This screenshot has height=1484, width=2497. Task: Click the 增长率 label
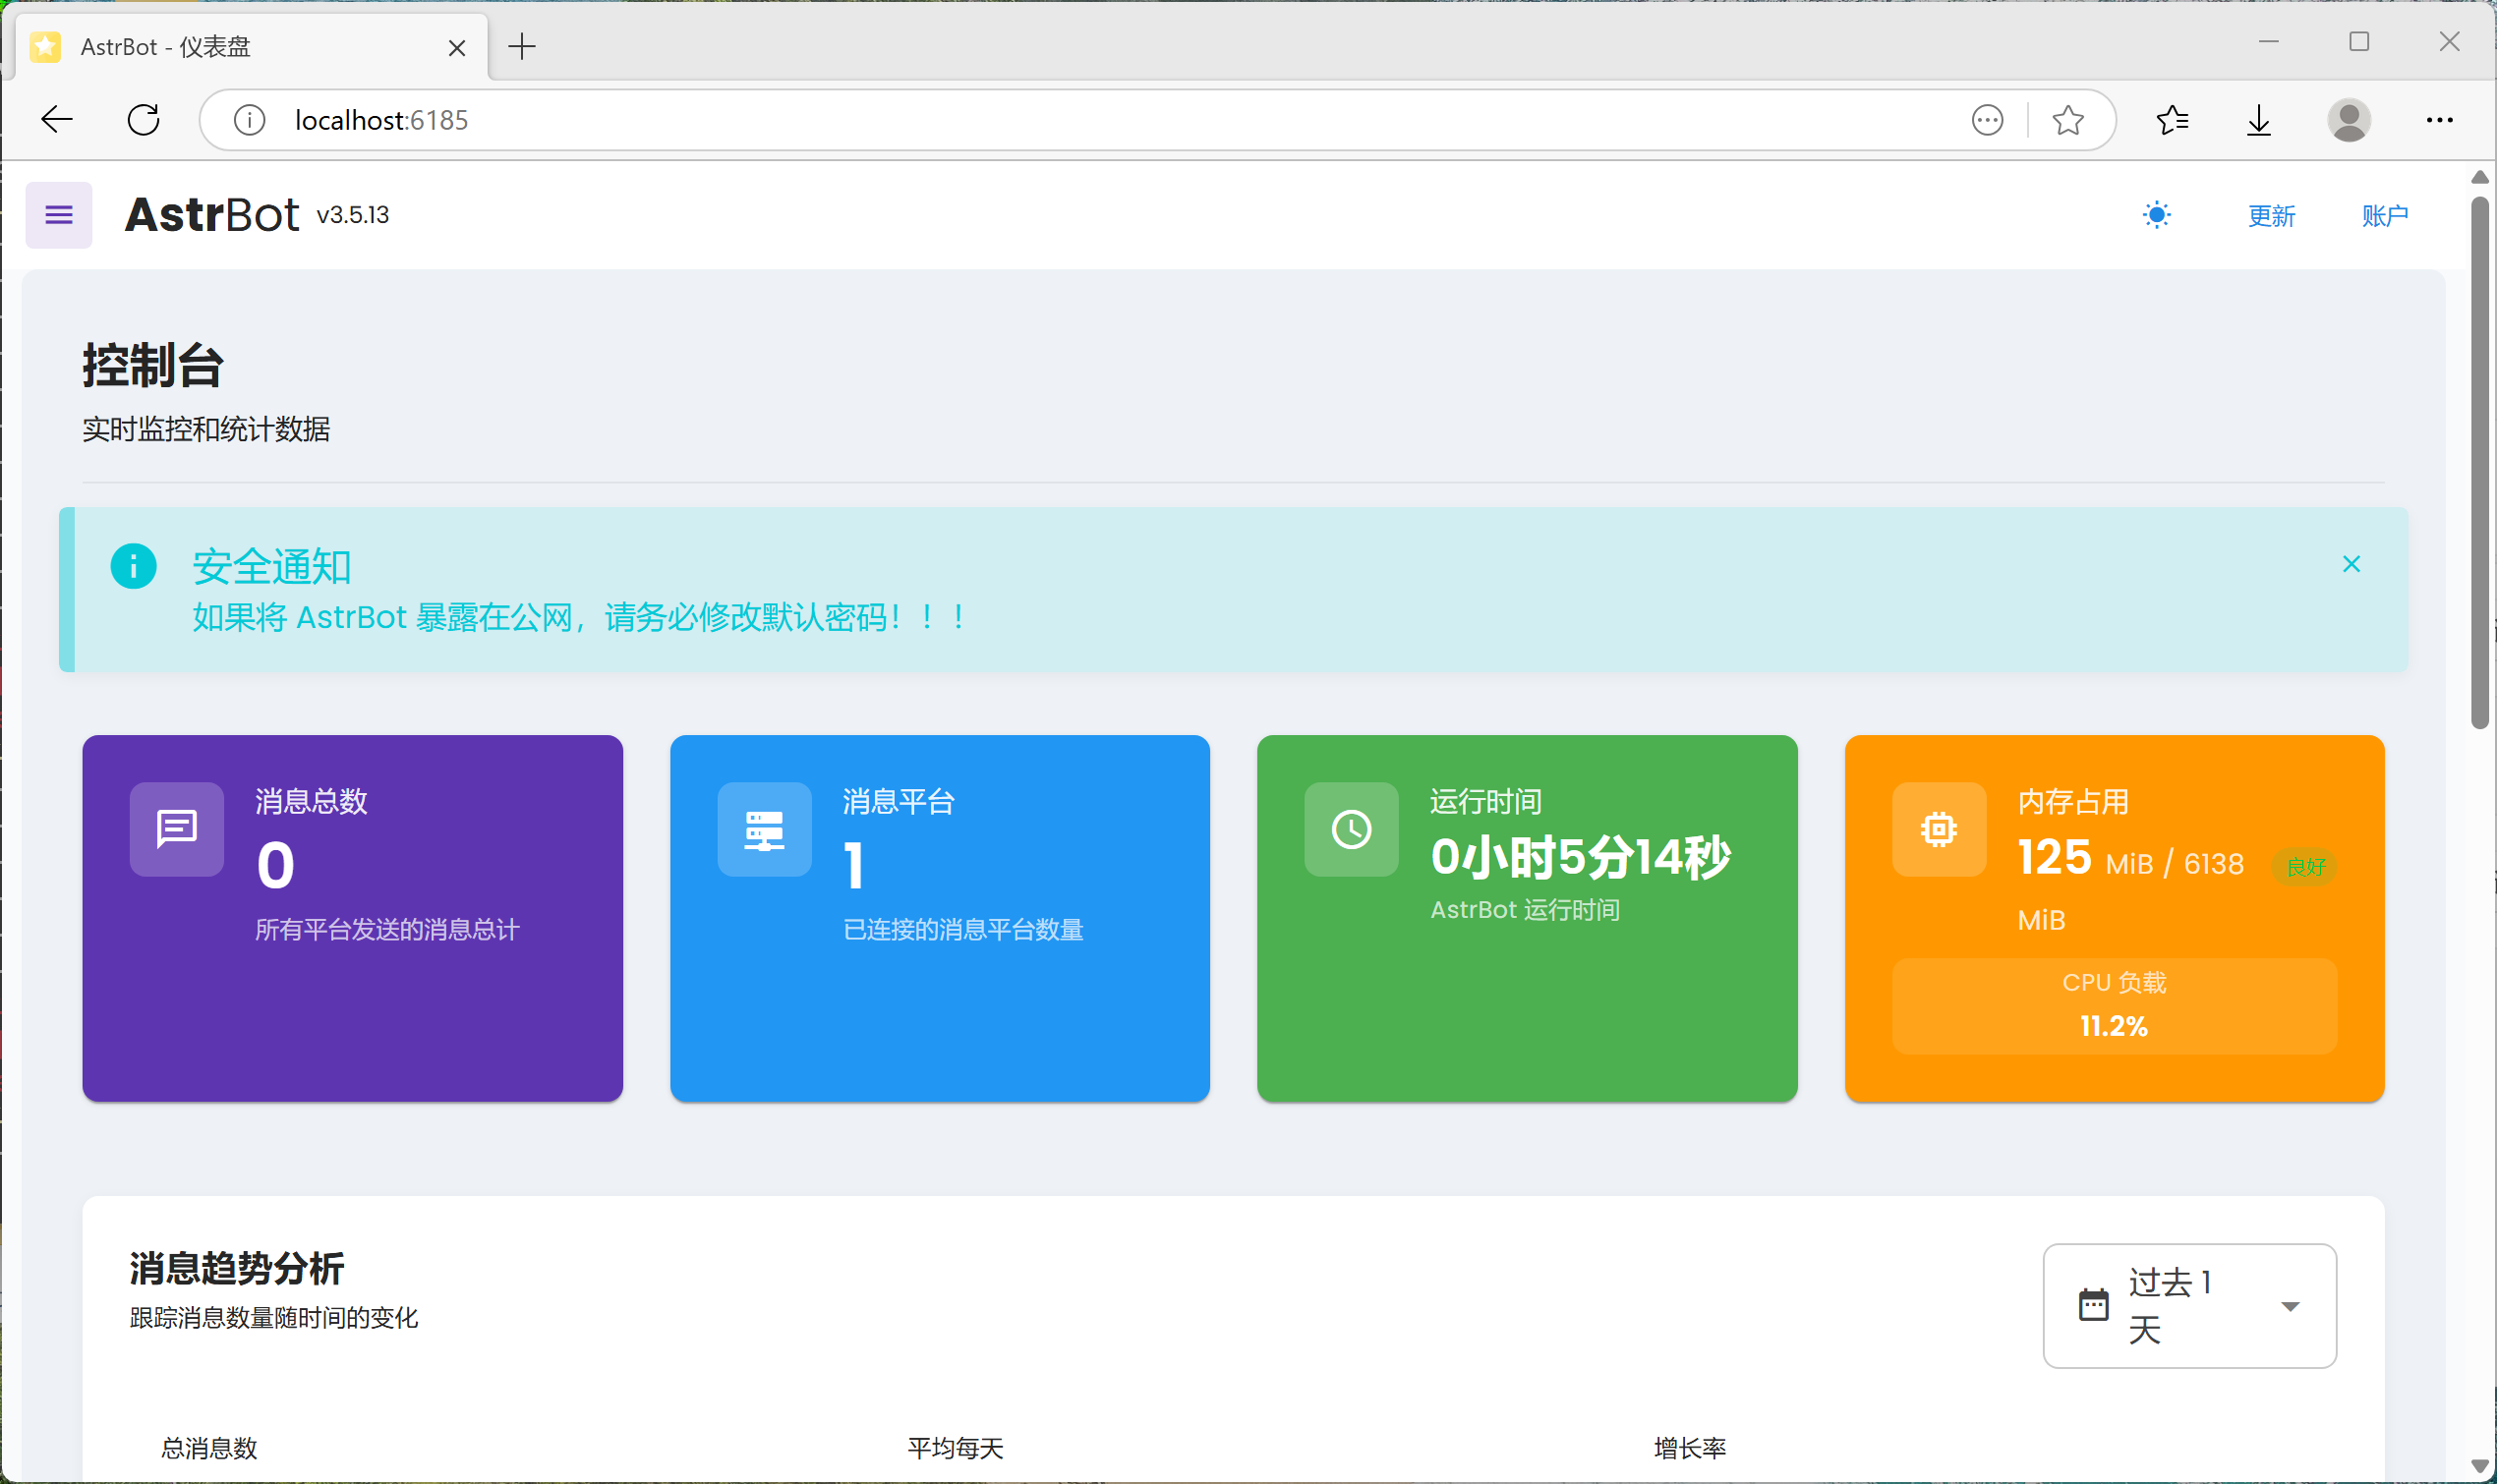coord(1690,1448)
